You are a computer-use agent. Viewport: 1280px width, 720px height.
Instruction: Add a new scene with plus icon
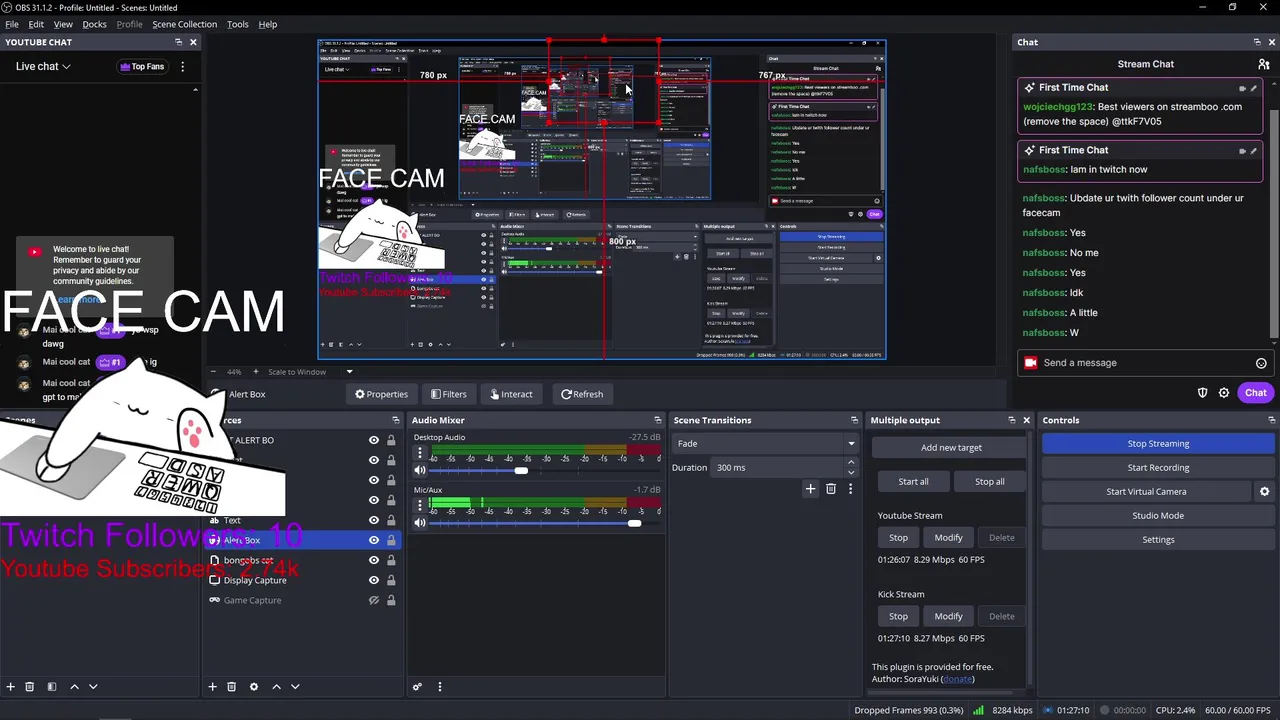[11, 687]
